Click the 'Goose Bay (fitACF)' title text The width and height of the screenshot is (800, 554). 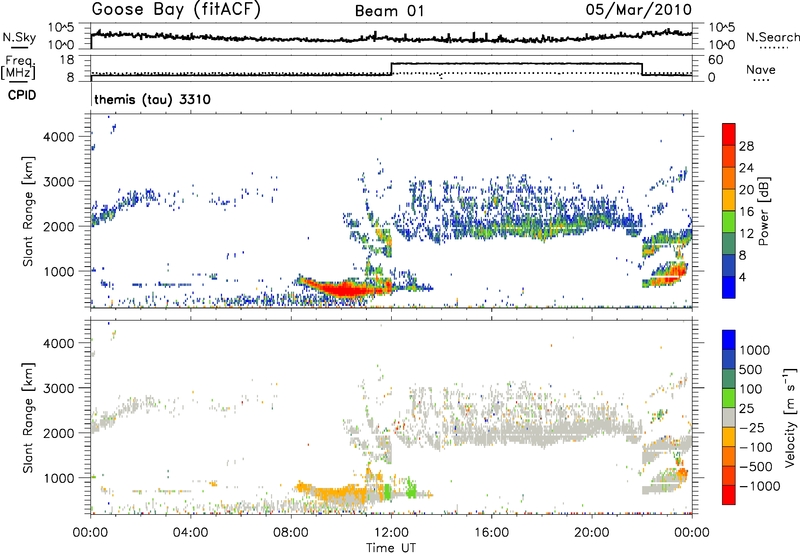[x=176, y=10]
